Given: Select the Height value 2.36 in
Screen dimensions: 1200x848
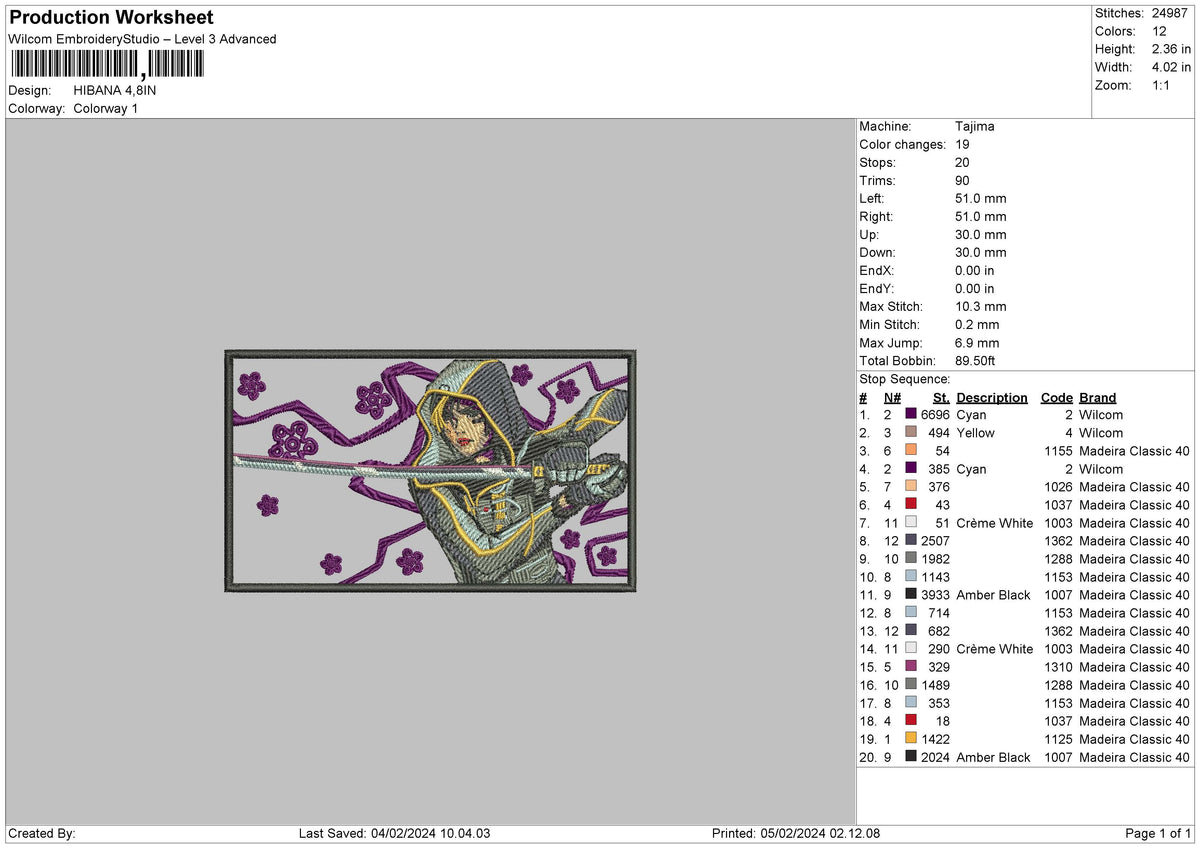Looking at the screenshot, I should coord(1171,49).
